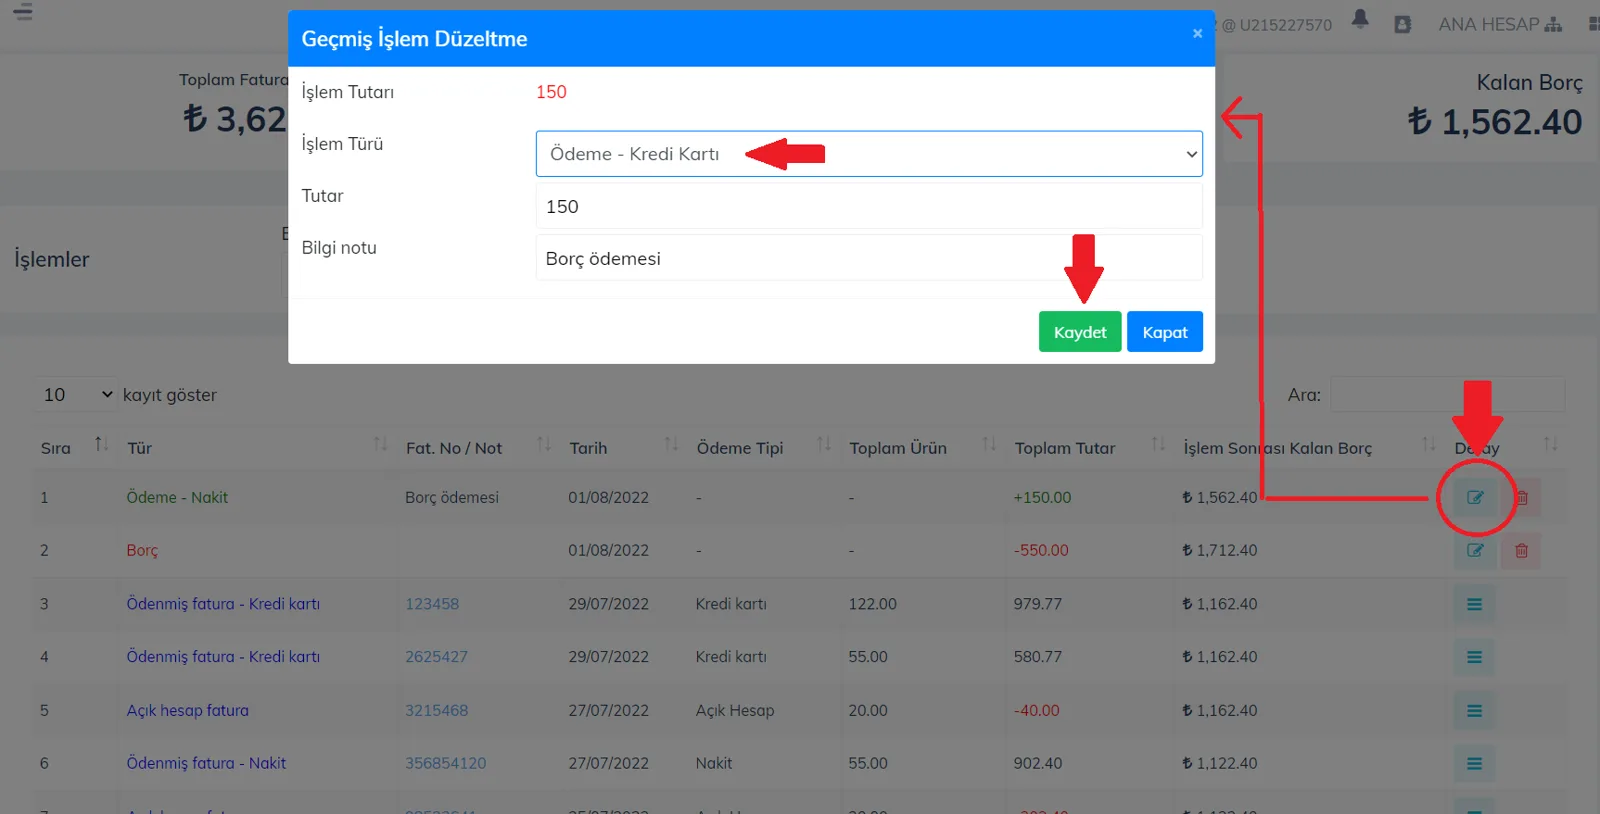Click the Kalan Borç total ₺ 1,562.40
The height and width of the screenshot is (814, 1600).
(x=1495, y=122)
